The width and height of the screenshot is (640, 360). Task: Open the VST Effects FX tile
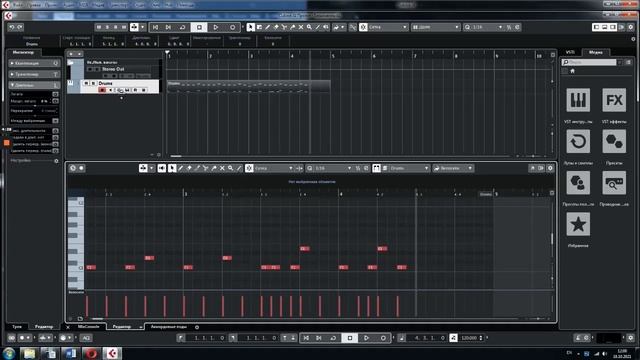click(x=614, y=100)
